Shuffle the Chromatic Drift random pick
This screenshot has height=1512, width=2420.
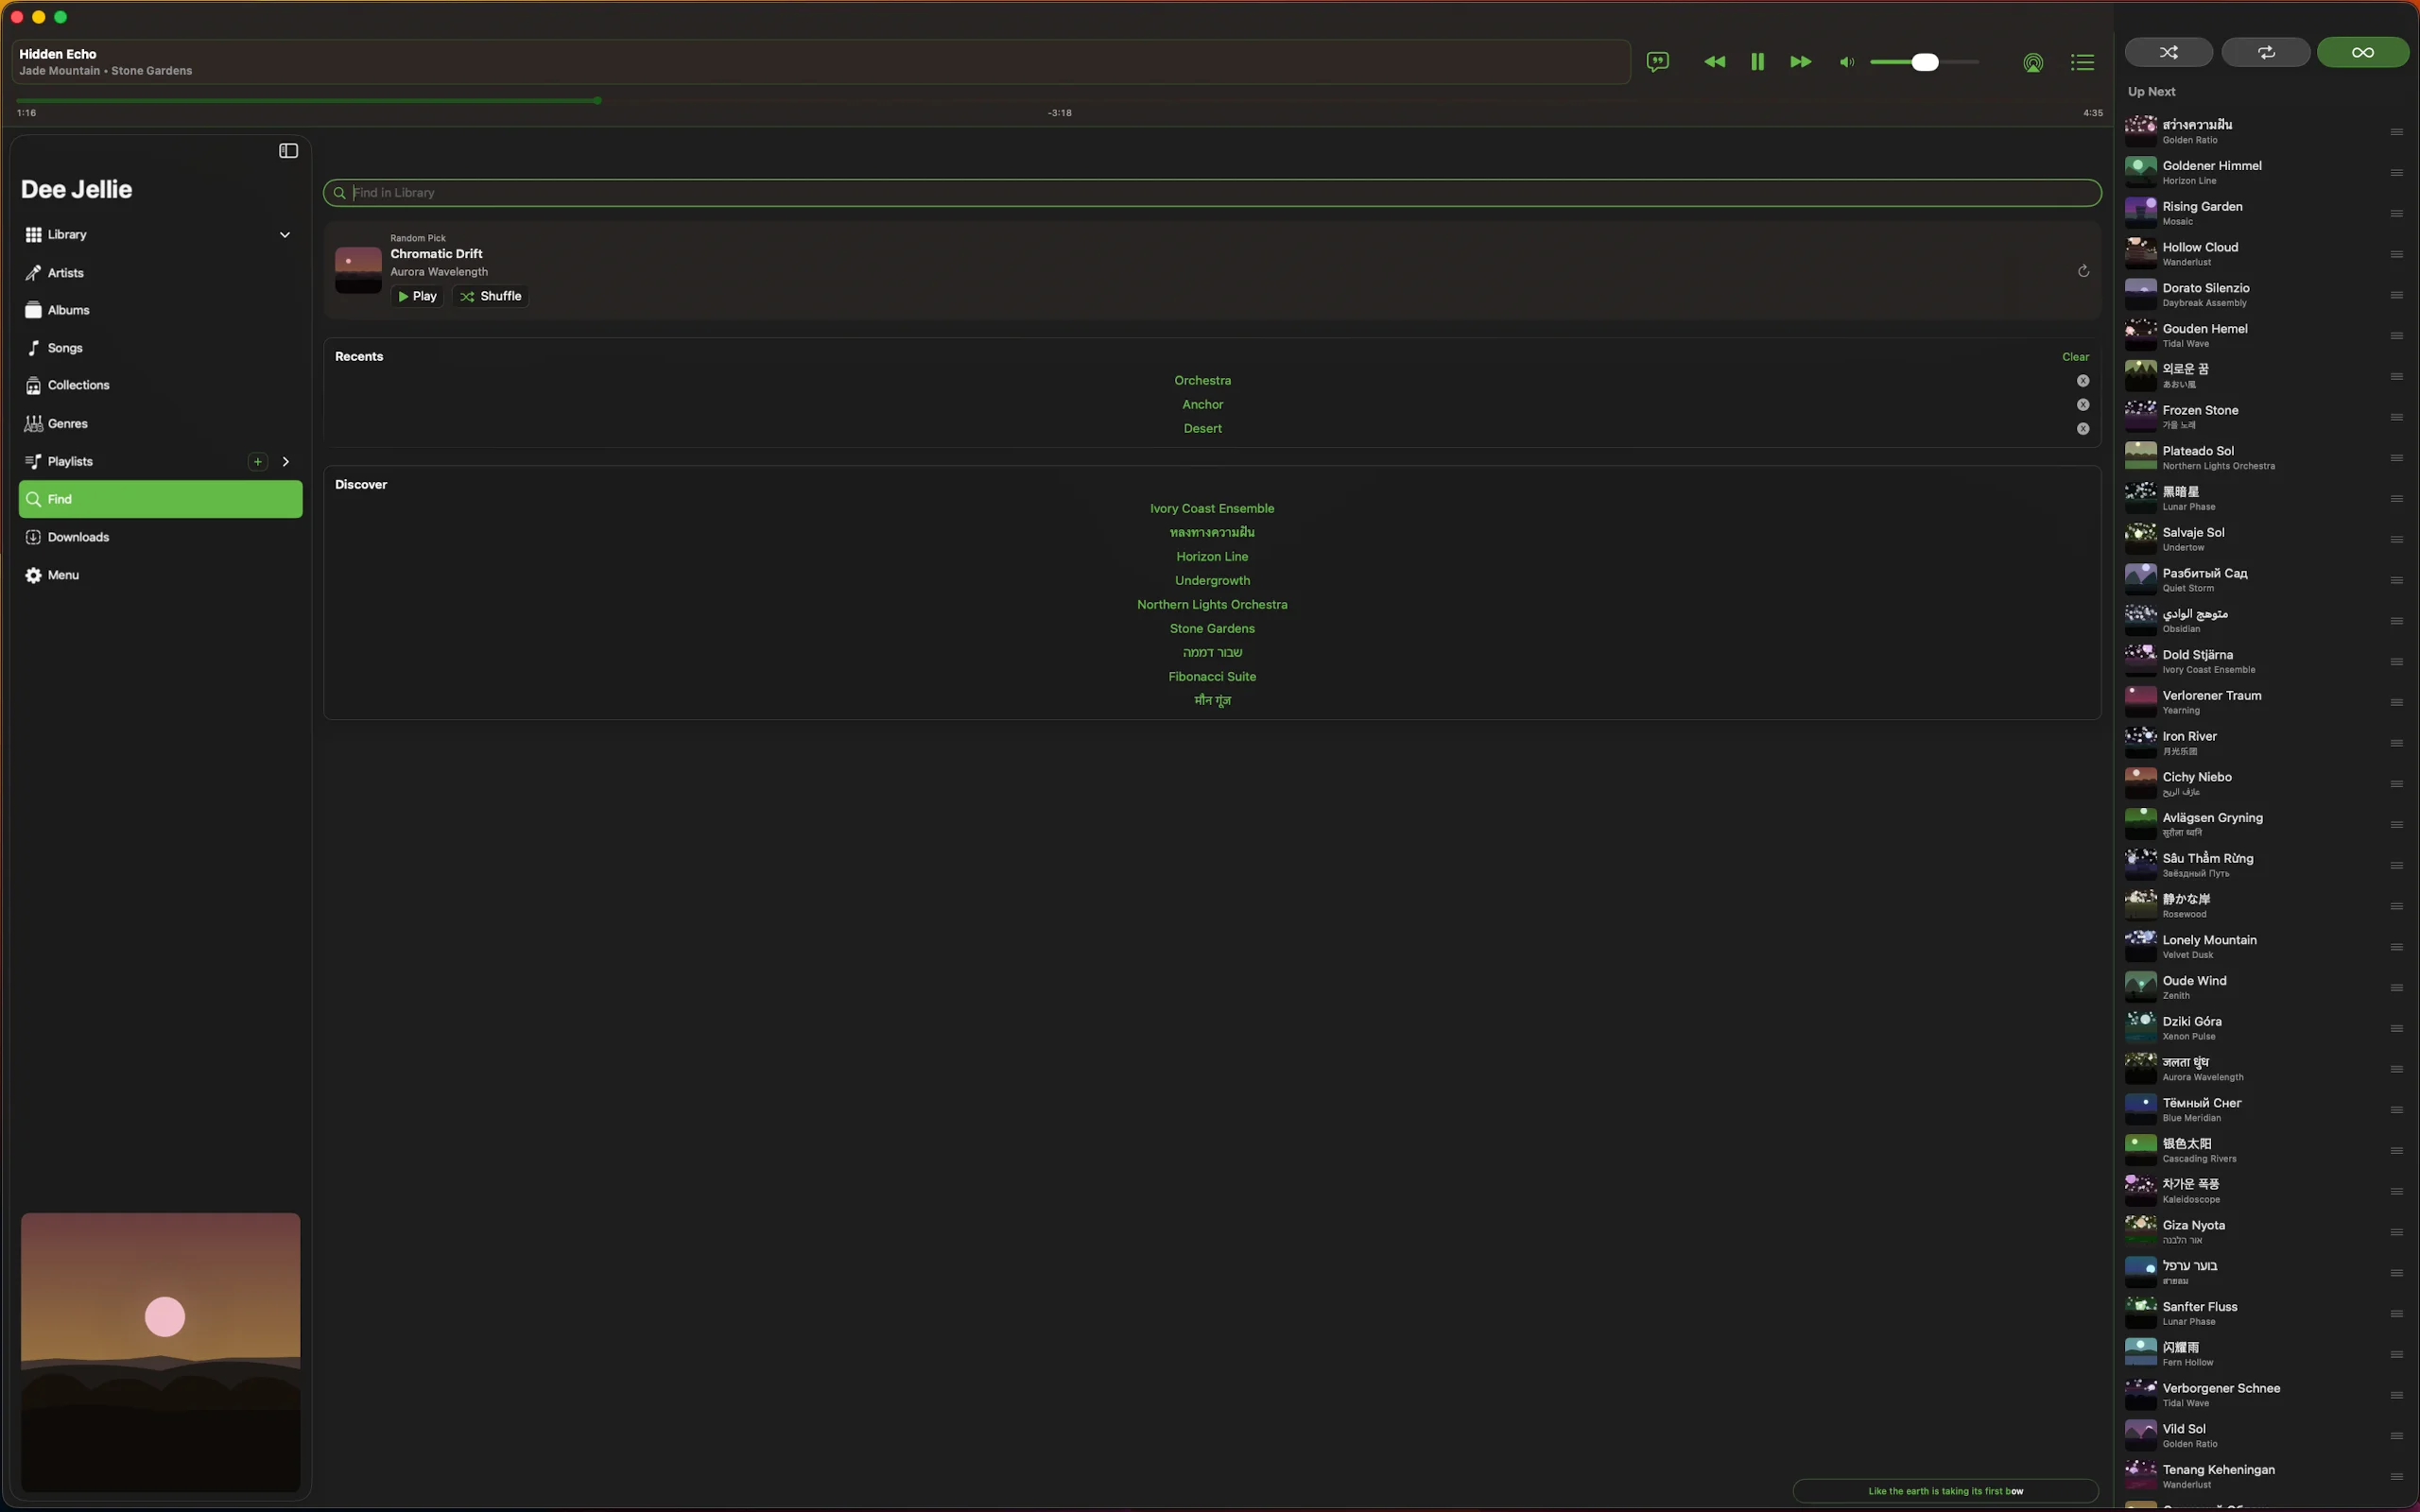pyautogui.click(x=490, y=296)
